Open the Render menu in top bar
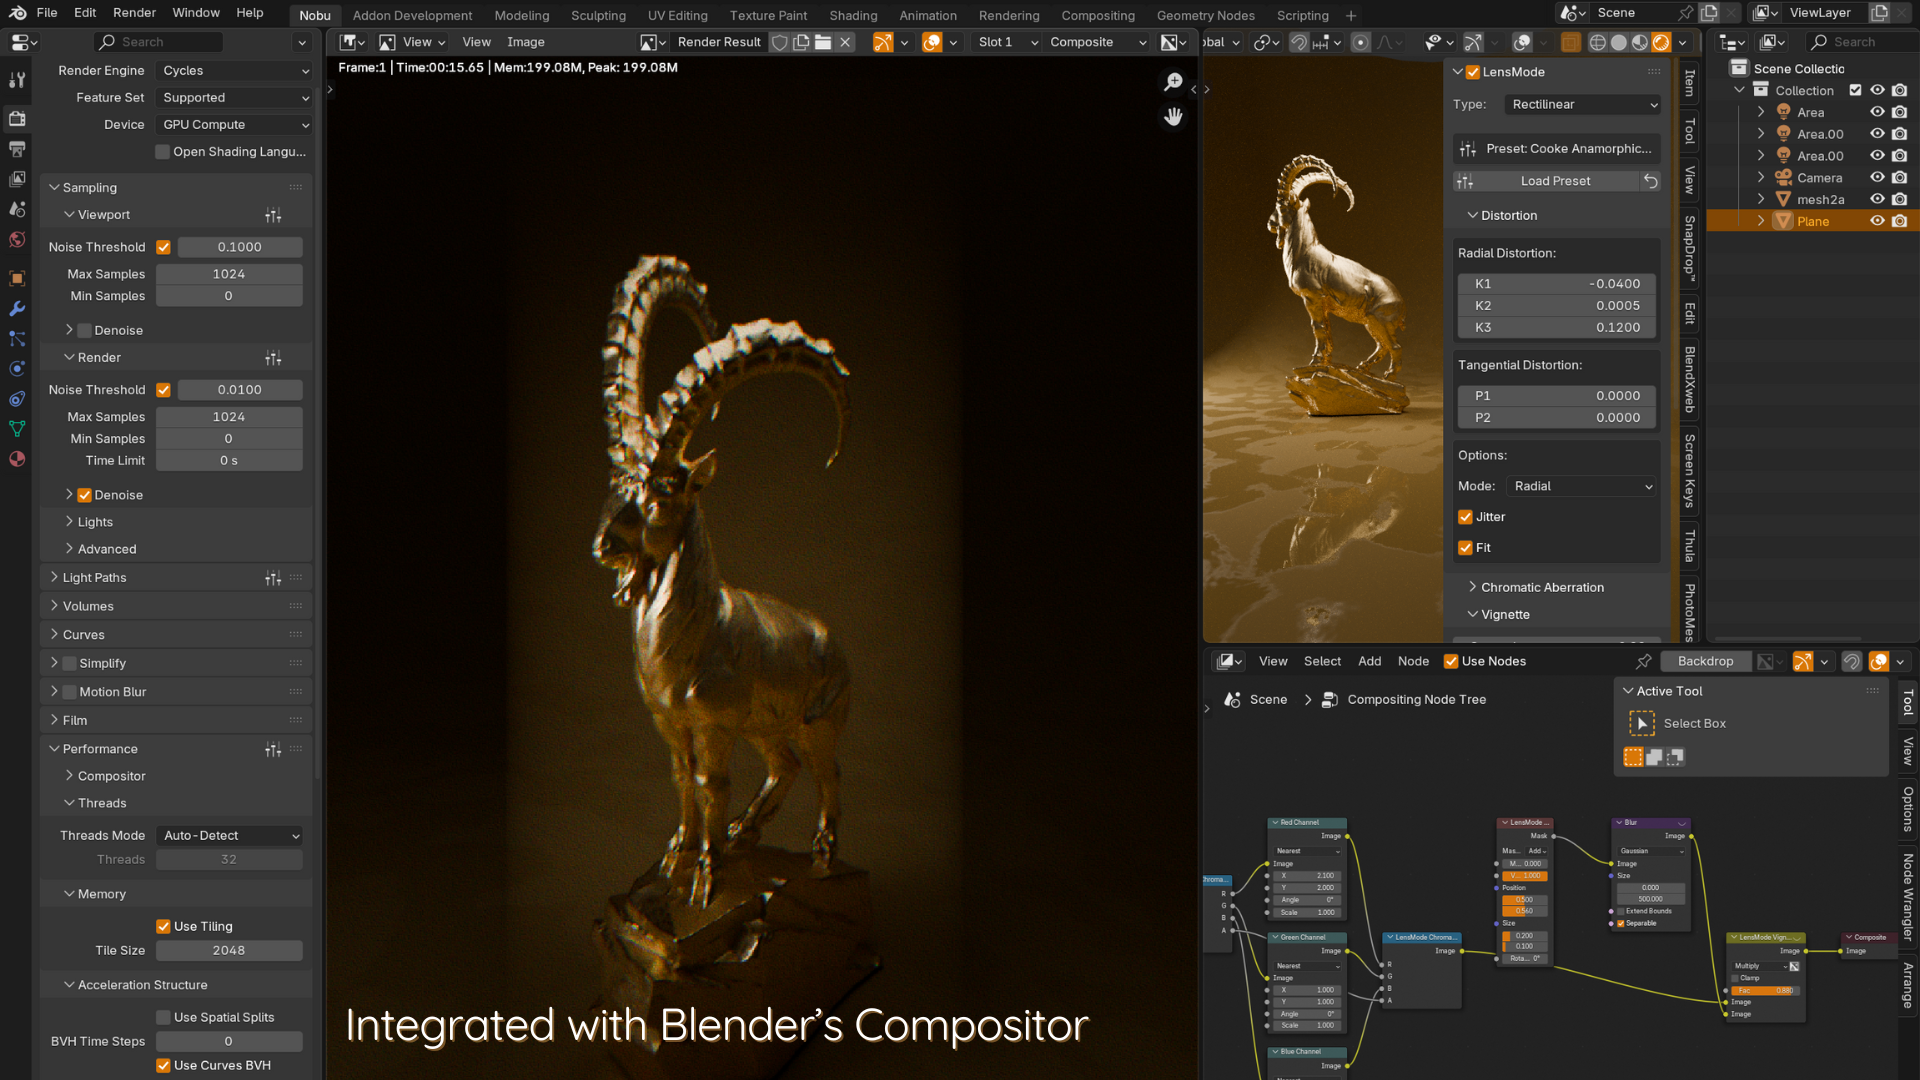Image resolution: width=1920 pixels, height=1080 pixels. click(x=134, y=12)
